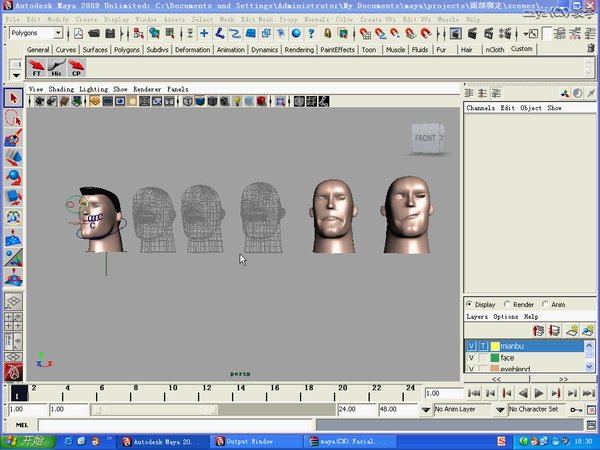Open shelf options arrow menu
Image resolution: width=600 pixels, height=450 pixels.
[16, 75]
